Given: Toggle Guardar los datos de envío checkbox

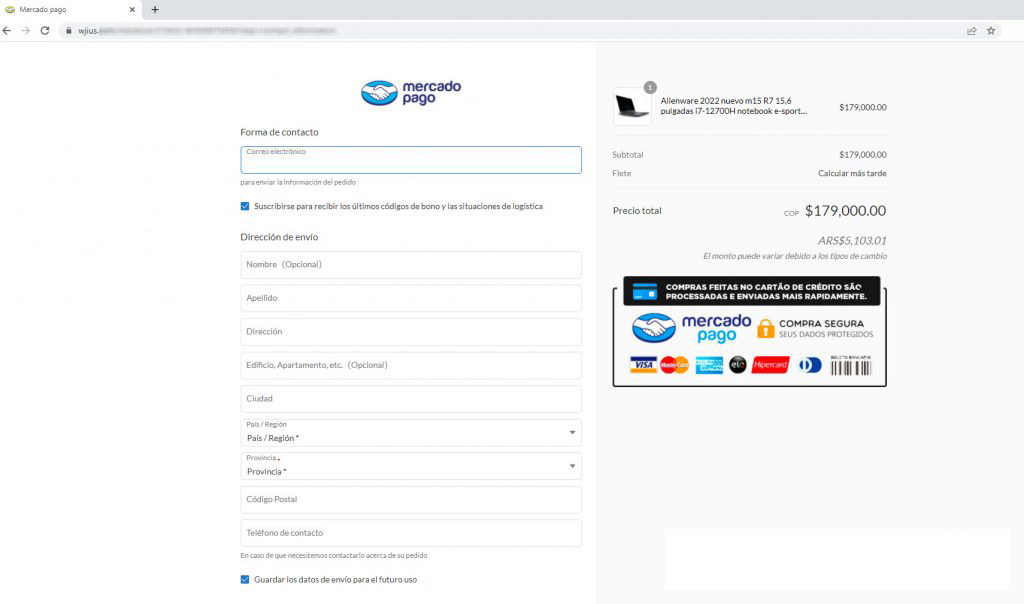Looking at the screenshot, I should (x=245, y=580).
